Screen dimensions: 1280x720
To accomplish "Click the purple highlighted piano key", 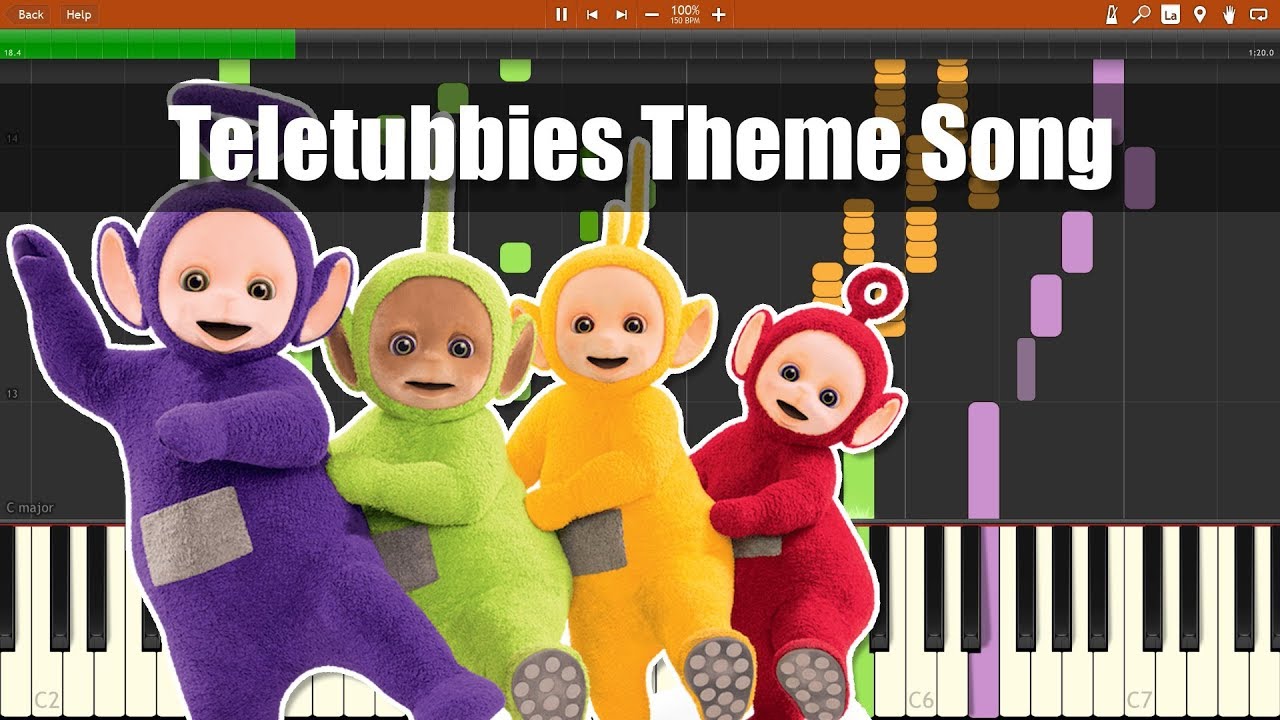I will tap(984, 622).
